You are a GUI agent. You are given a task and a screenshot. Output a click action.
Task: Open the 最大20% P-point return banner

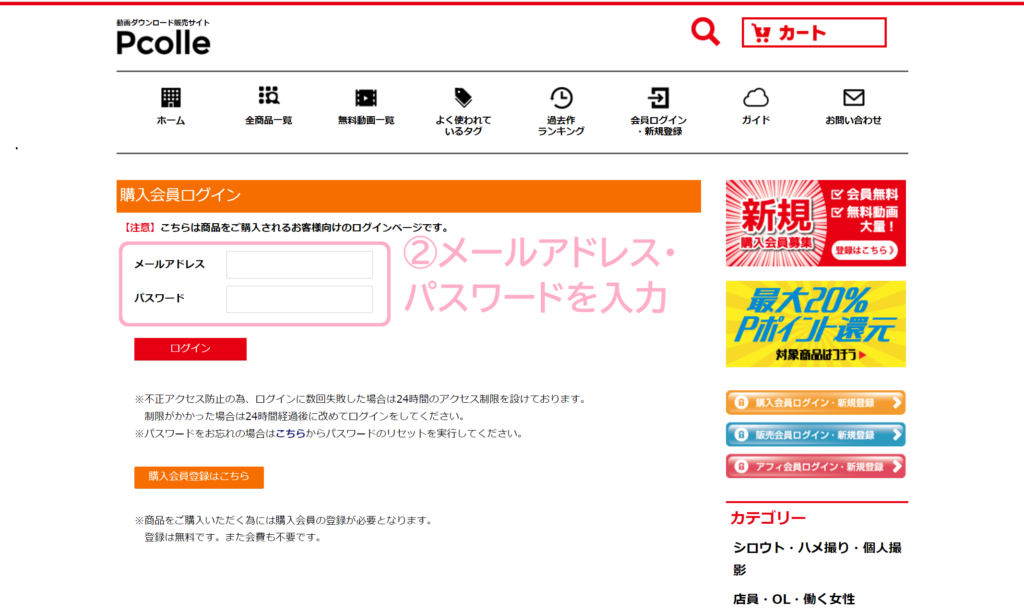[815, 324]
